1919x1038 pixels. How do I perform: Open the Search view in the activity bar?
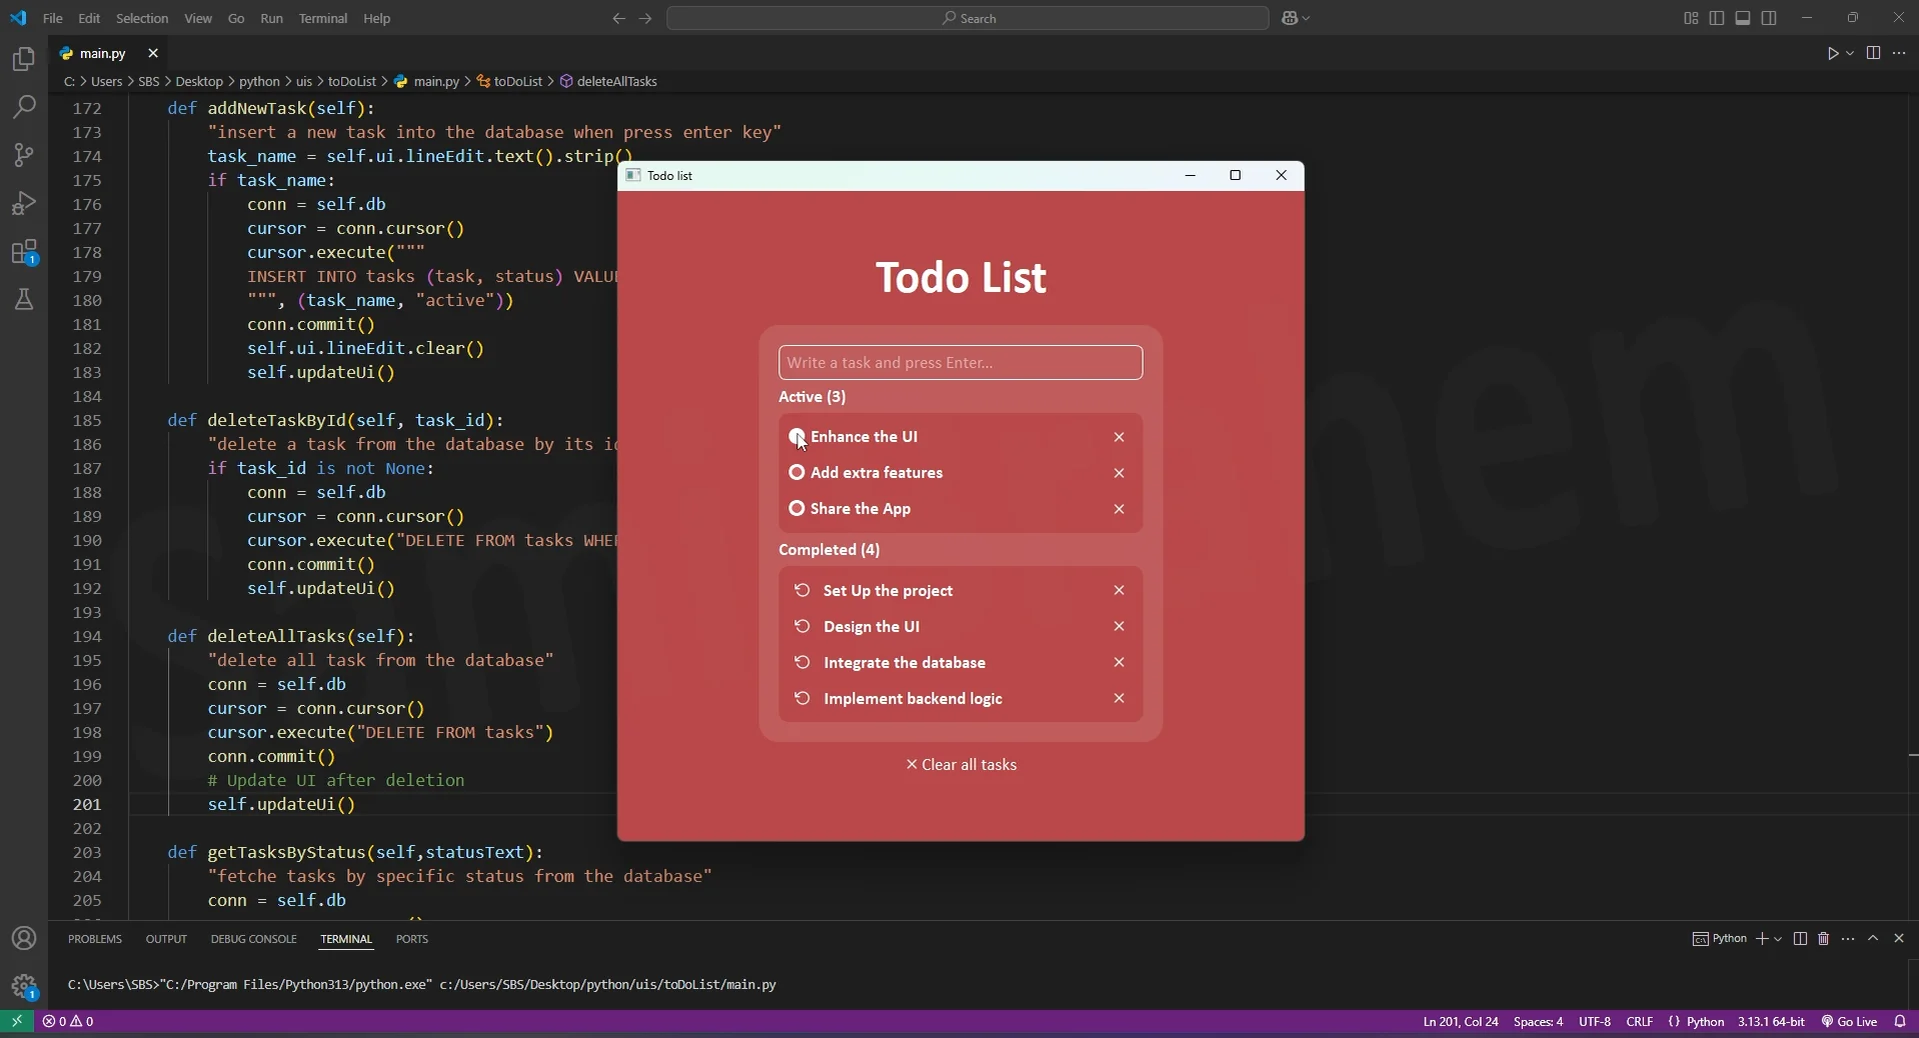(23, 107)
